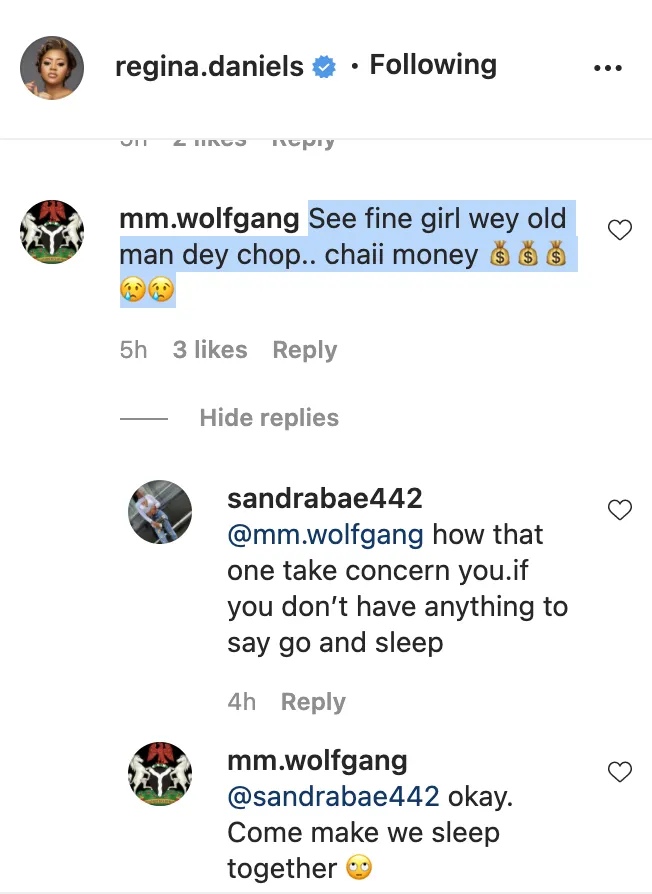Image resolution: width=652 pixels, height=894 pixels.
Task: Open sandrabae442 username link
Action: [325, 498]
